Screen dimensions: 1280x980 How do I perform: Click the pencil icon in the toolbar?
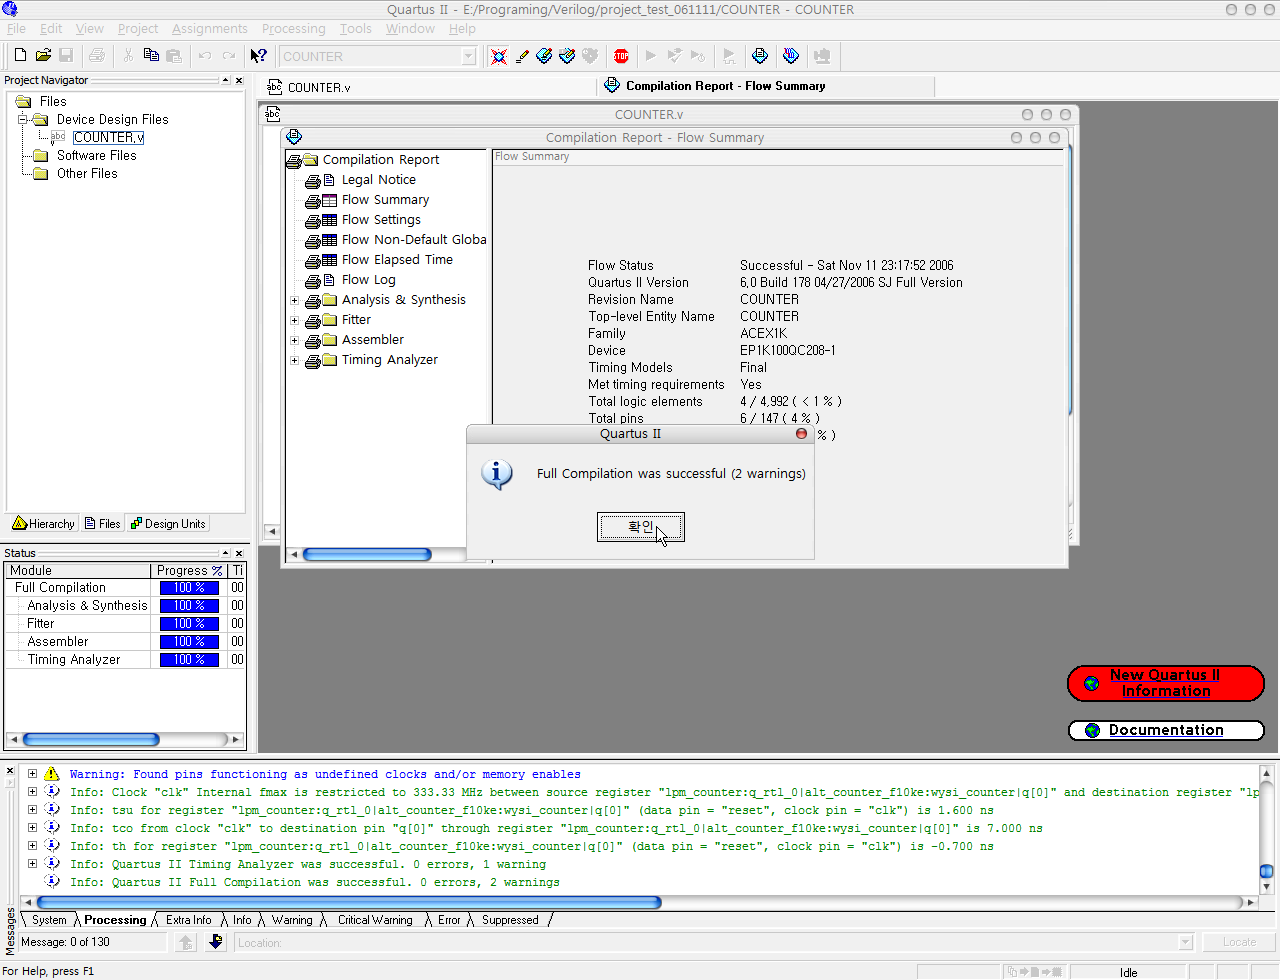522,56
